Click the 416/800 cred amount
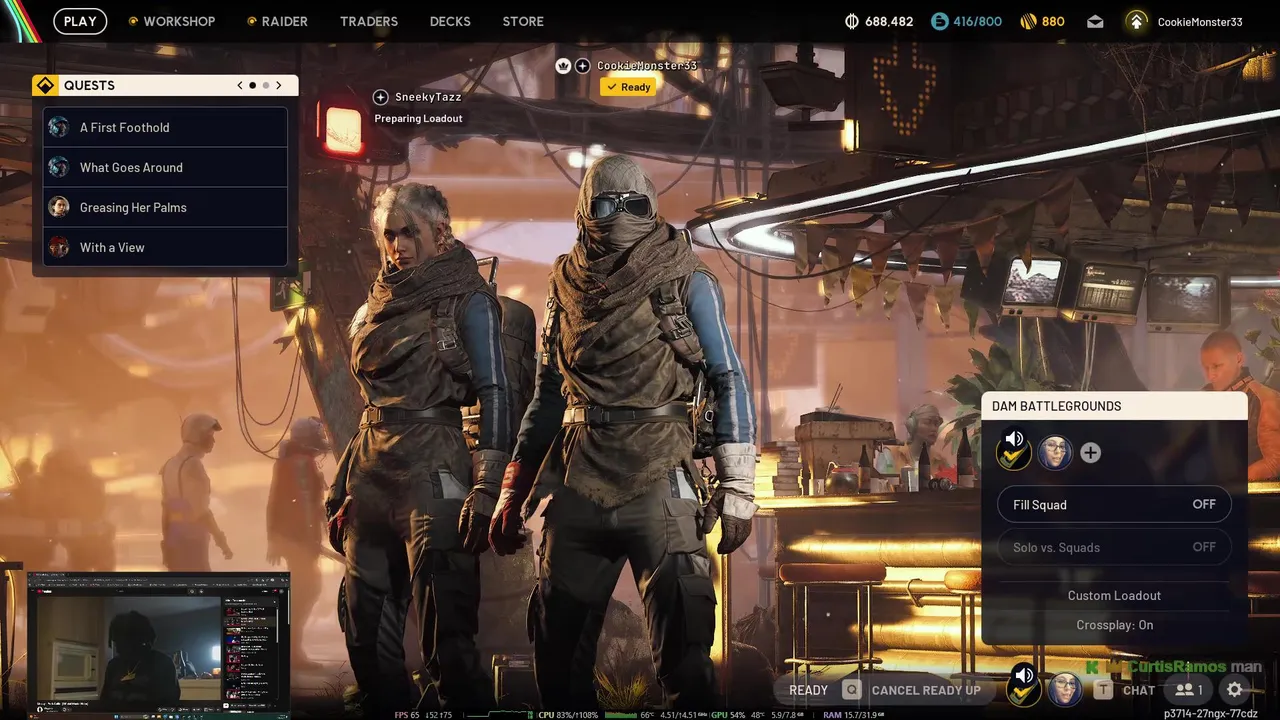This screenshot has width=1280, height=720. [x=977, y=21]
